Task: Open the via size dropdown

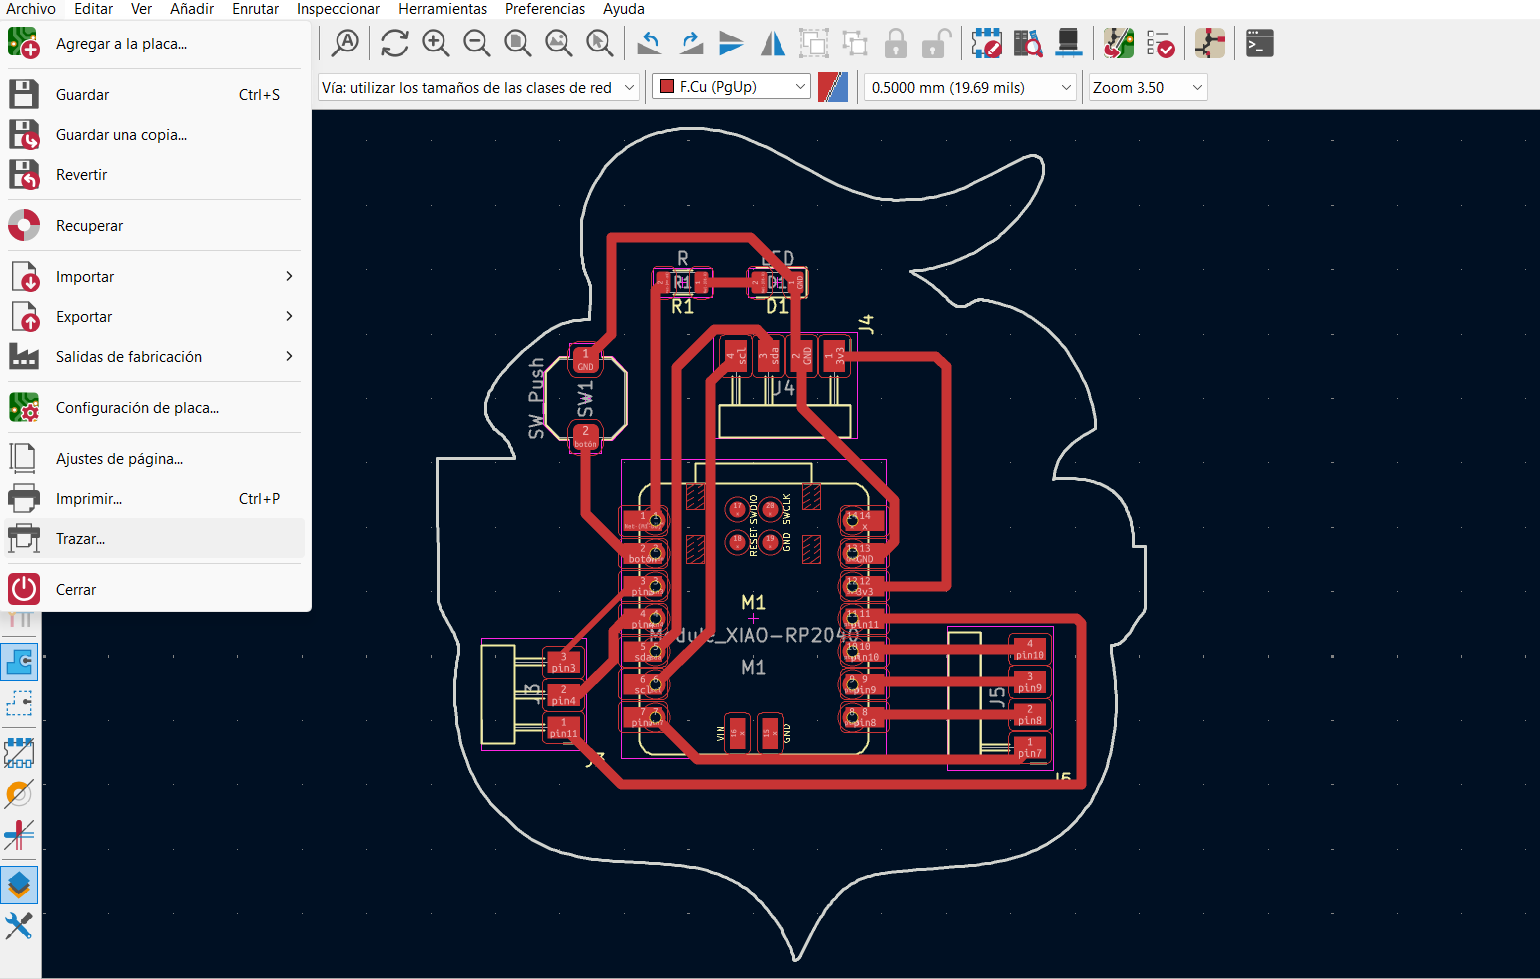Action: pos(478,86)
